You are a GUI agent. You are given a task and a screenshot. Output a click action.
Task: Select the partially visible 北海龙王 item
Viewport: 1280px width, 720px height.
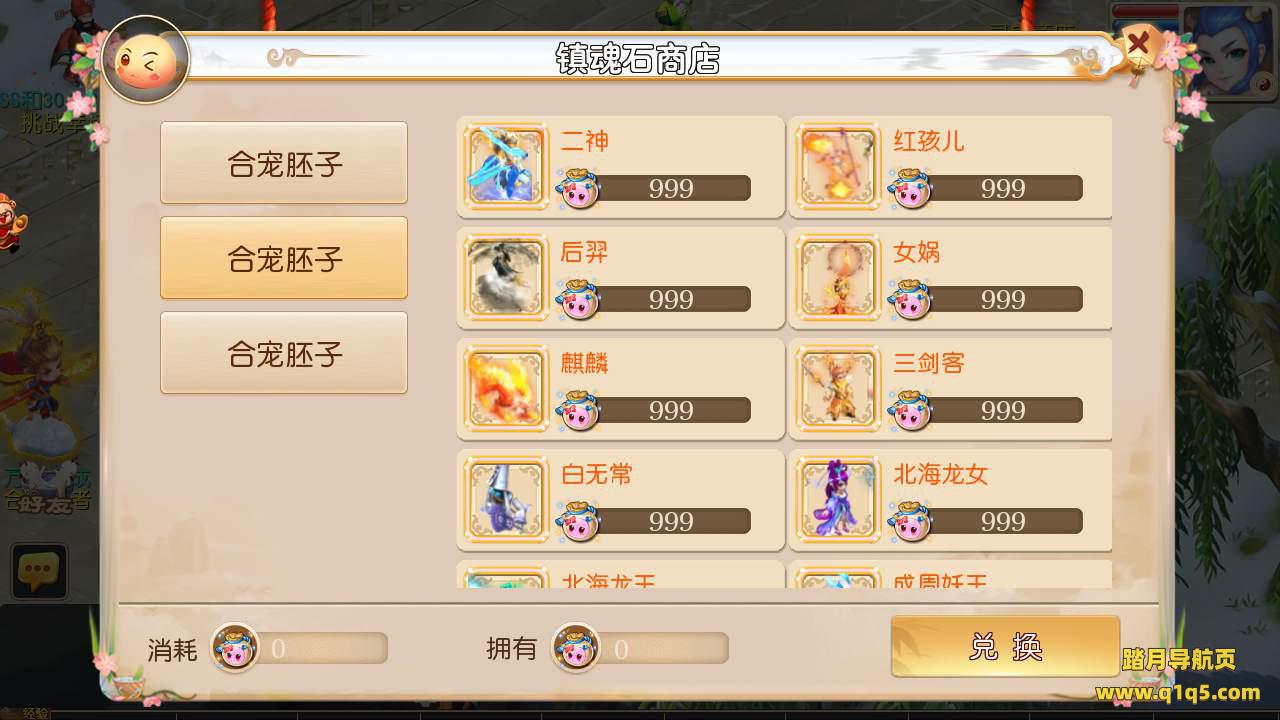(621, 574)
